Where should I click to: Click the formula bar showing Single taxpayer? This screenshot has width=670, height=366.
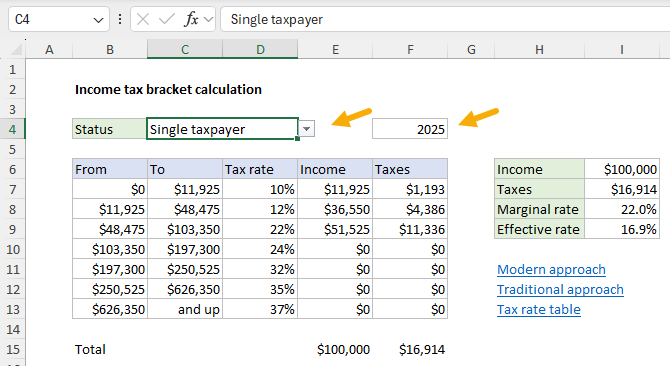click(x=445, y=19)
